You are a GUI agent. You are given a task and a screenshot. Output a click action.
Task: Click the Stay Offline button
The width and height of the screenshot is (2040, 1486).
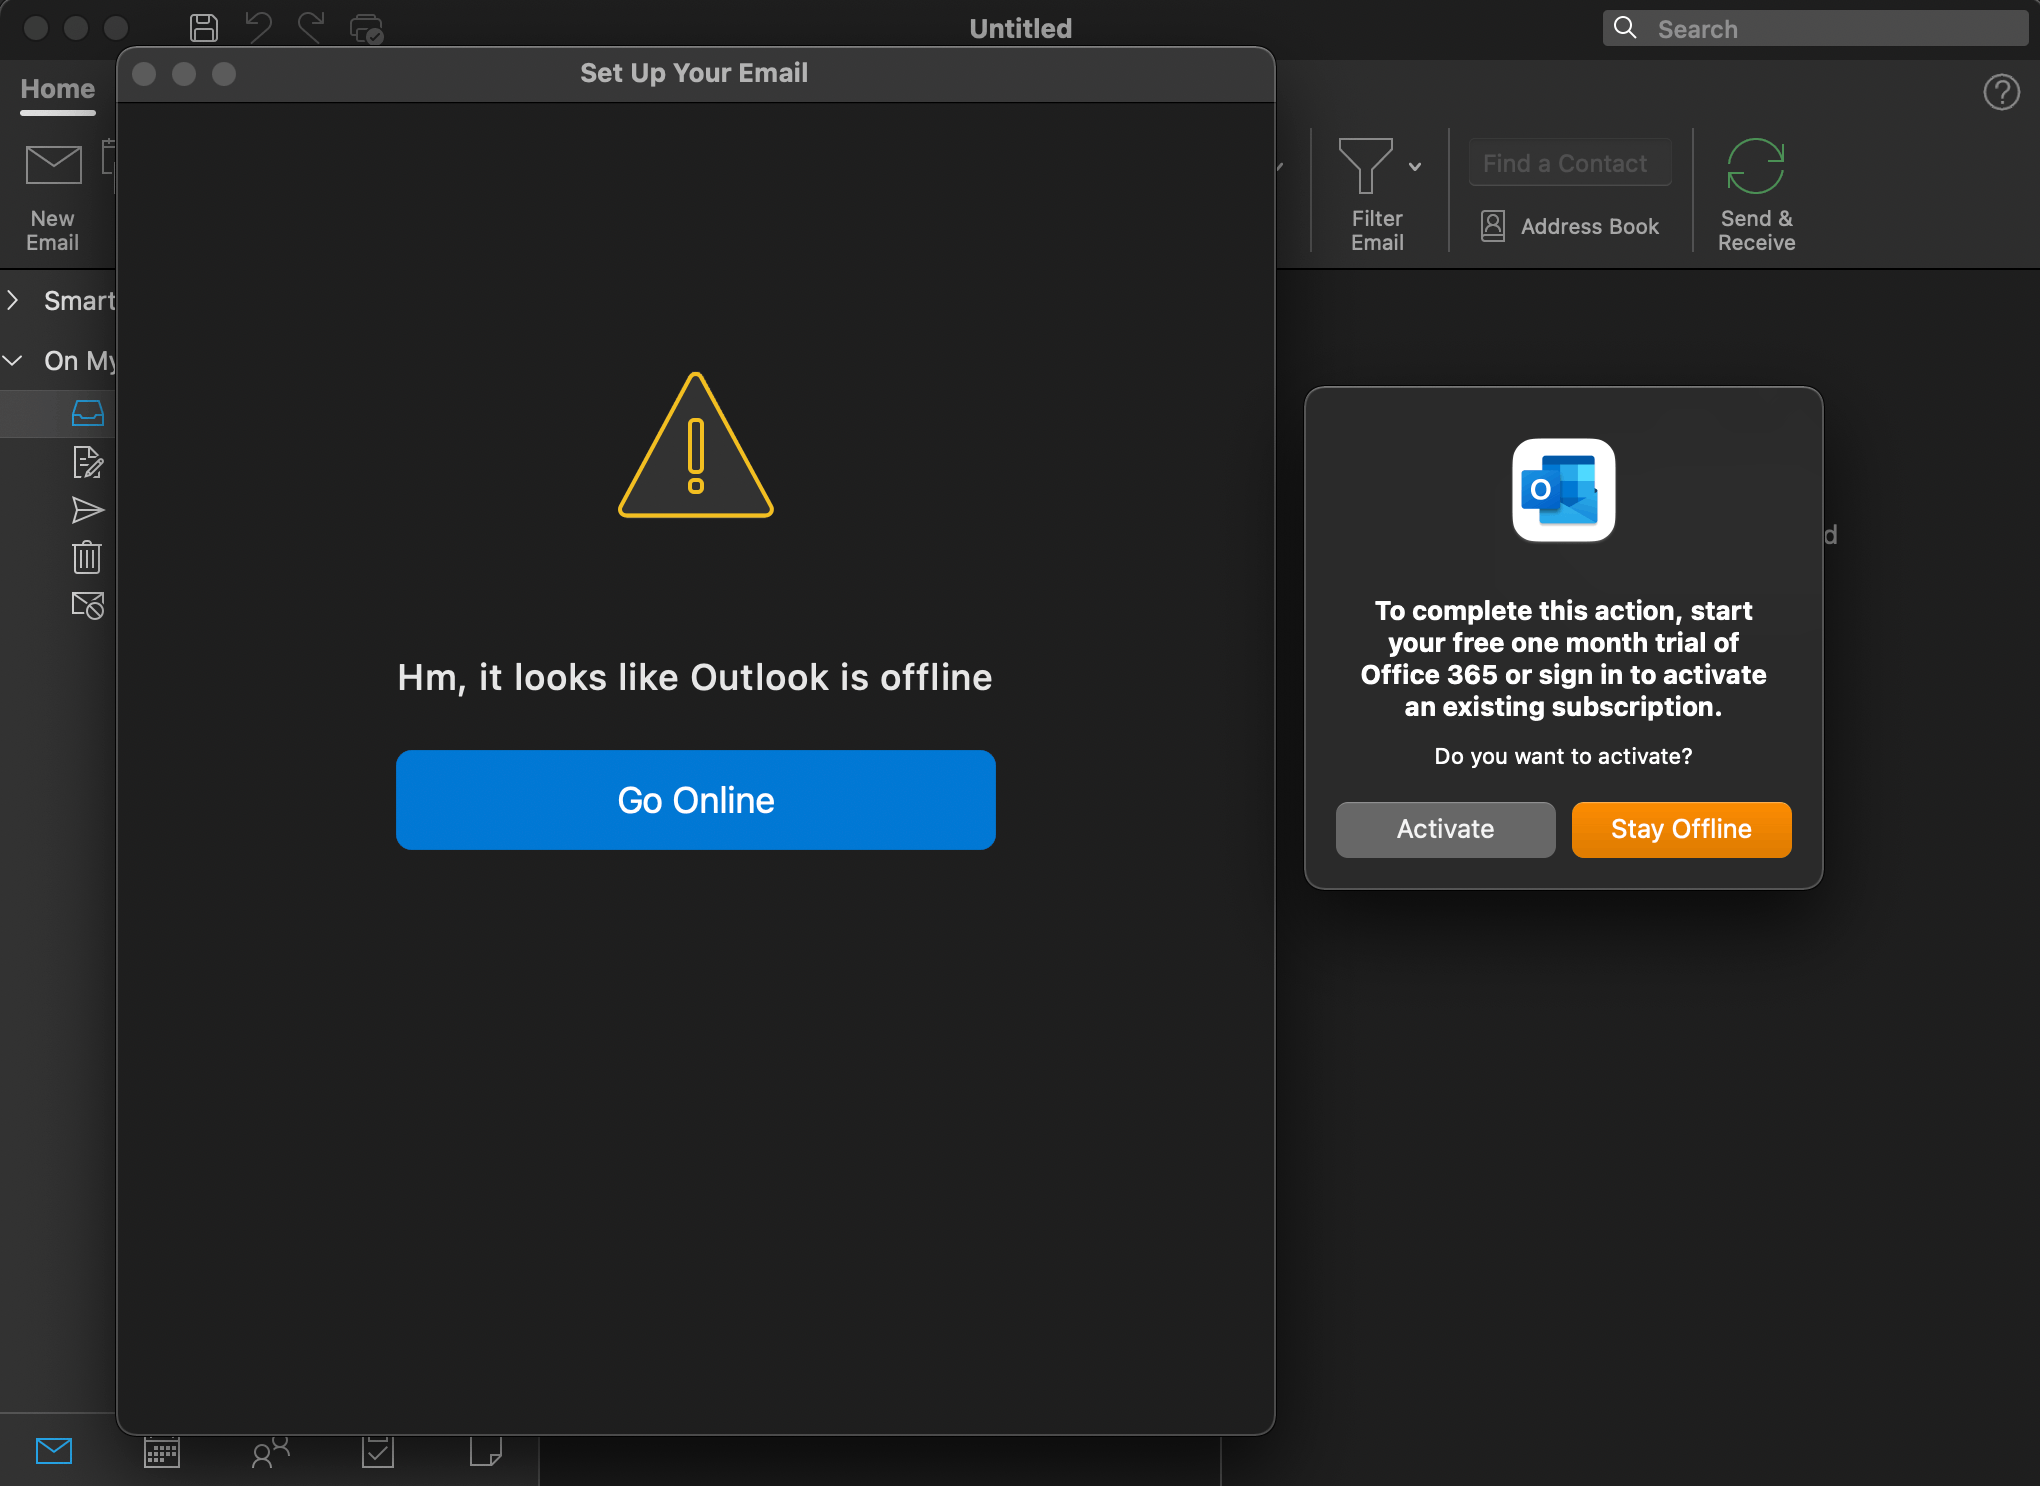pyautogui.click(x=1682, y=829)
